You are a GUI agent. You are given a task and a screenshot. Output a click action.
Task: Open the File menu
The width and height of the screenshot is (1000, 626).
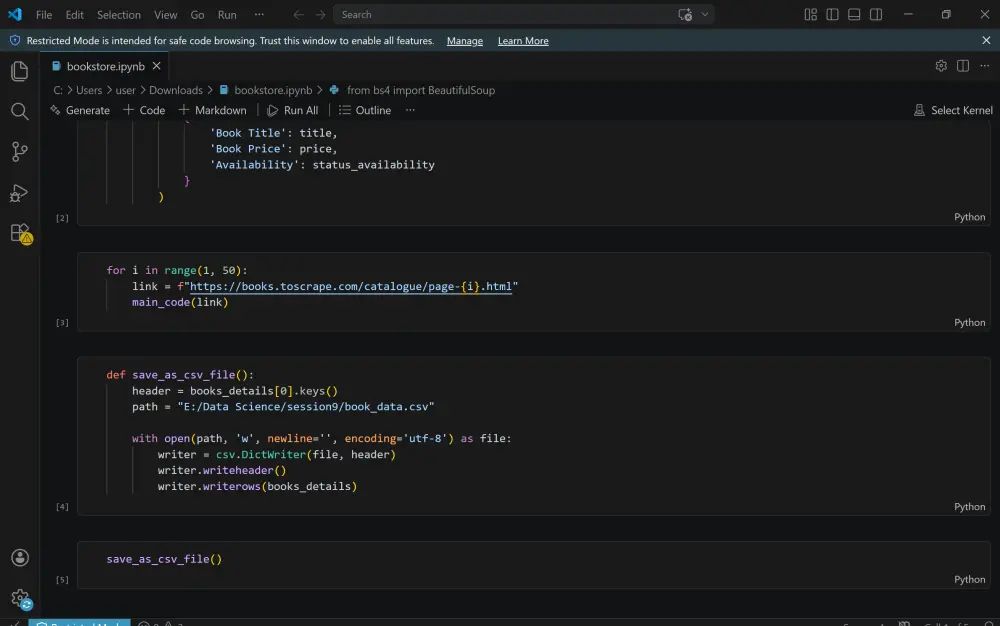click(44, 15)
